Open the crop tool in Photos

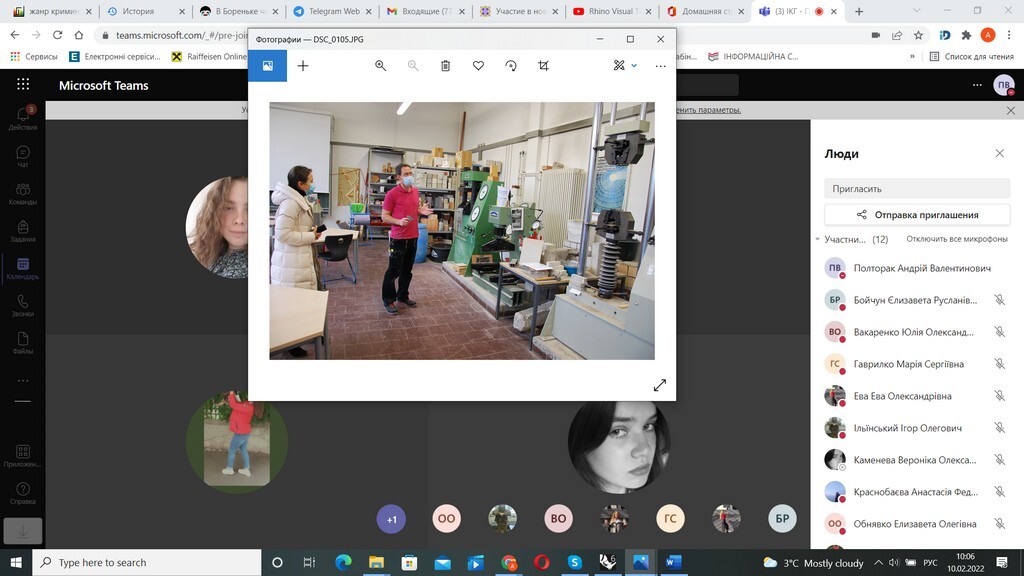pyautogui.click(x=543, y=66)
